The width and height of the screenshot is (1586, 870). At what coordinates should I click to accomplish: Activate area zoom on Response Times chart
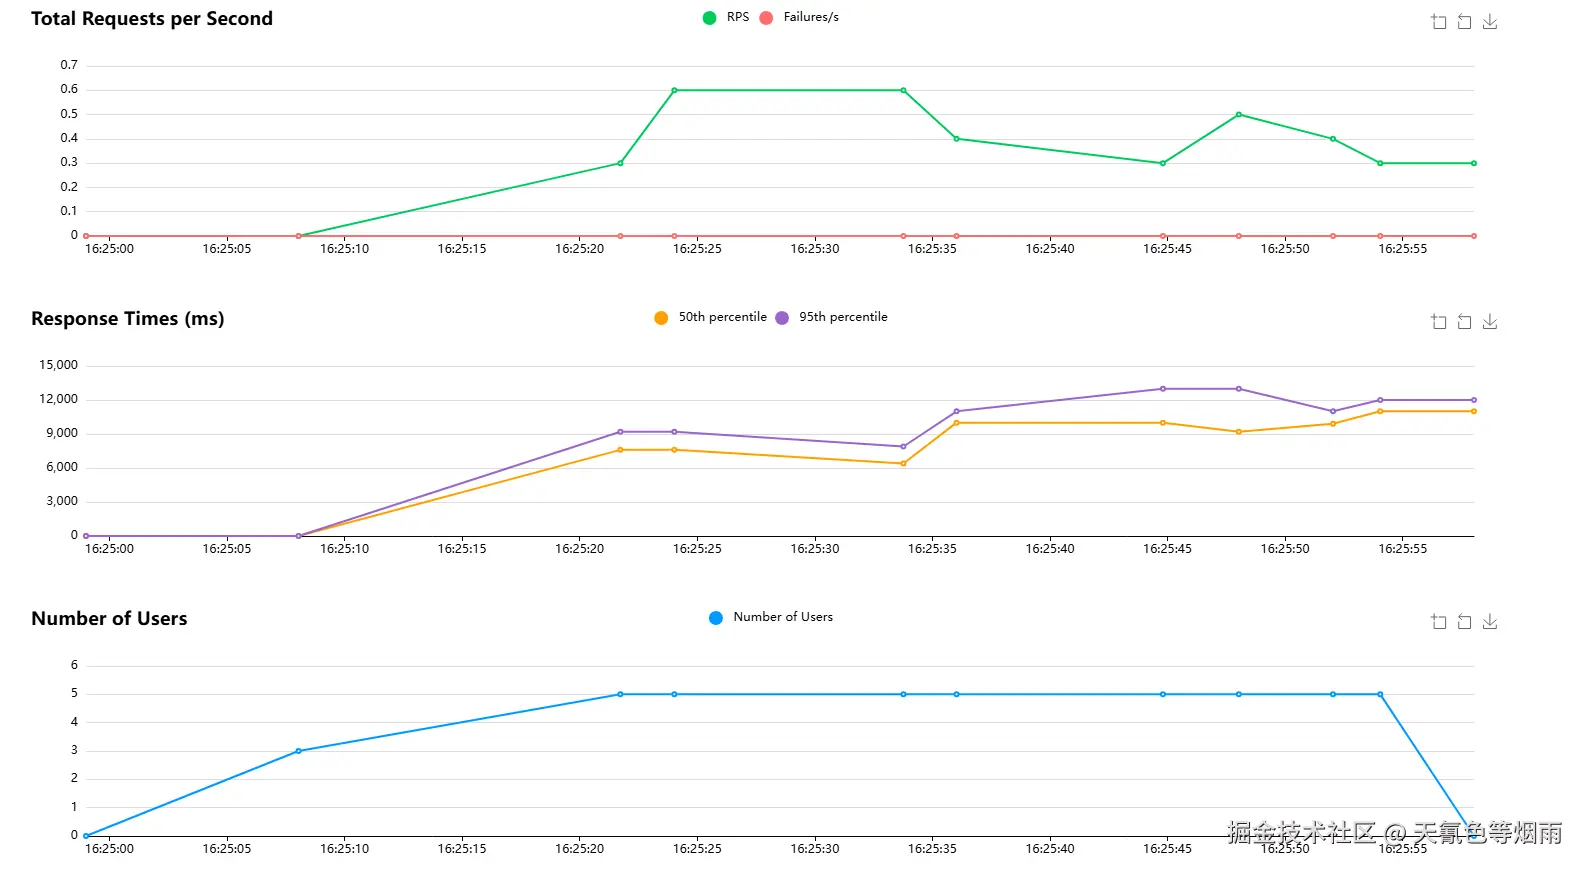pos(1439,321)
